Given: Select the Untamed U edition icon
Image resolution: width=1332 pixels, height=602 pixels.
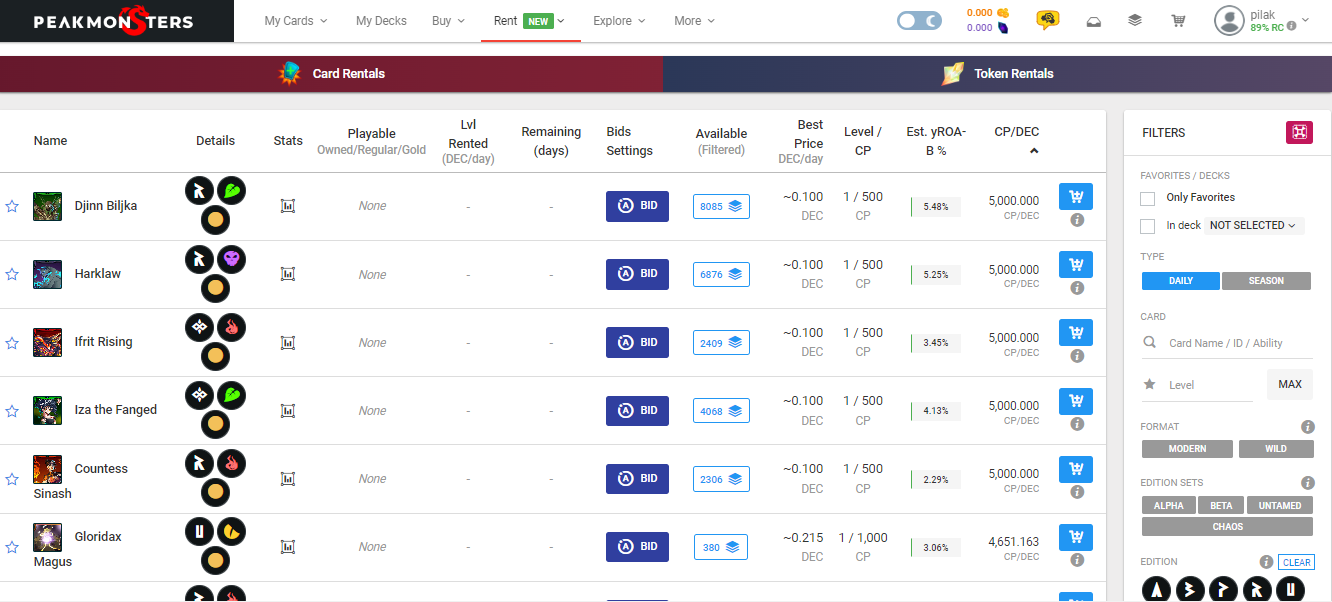Looking at the screenshot, I should point(1291,590).
